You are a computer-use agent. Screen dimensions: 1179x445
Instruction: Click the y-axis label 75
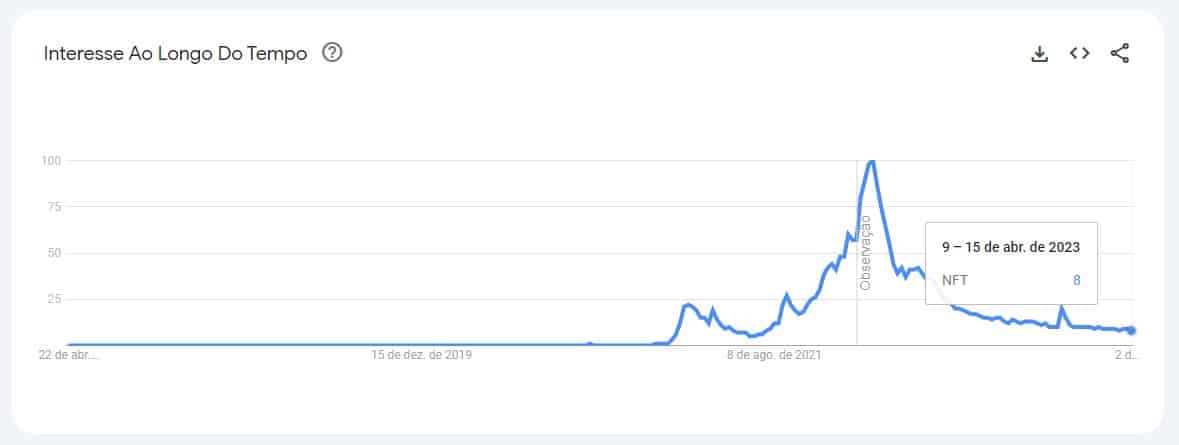(54, 207)
